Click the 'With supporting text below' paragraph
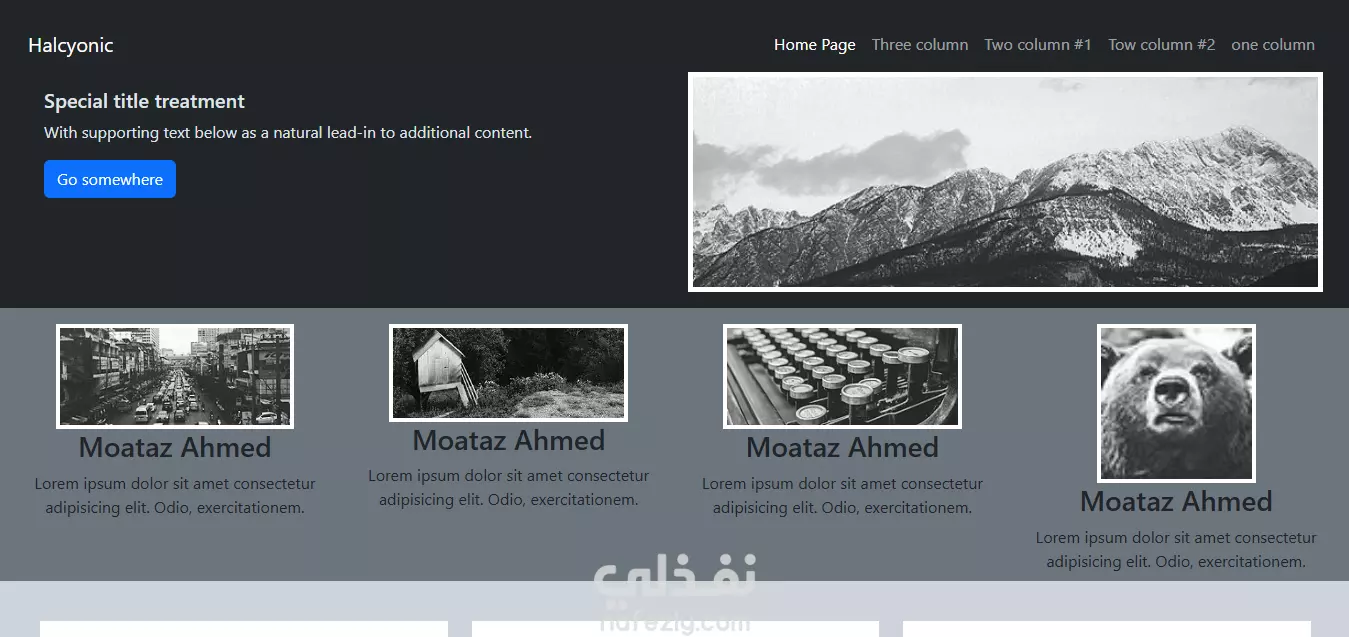This screenshot has width=1349, height=637. (x=288, y=132)
